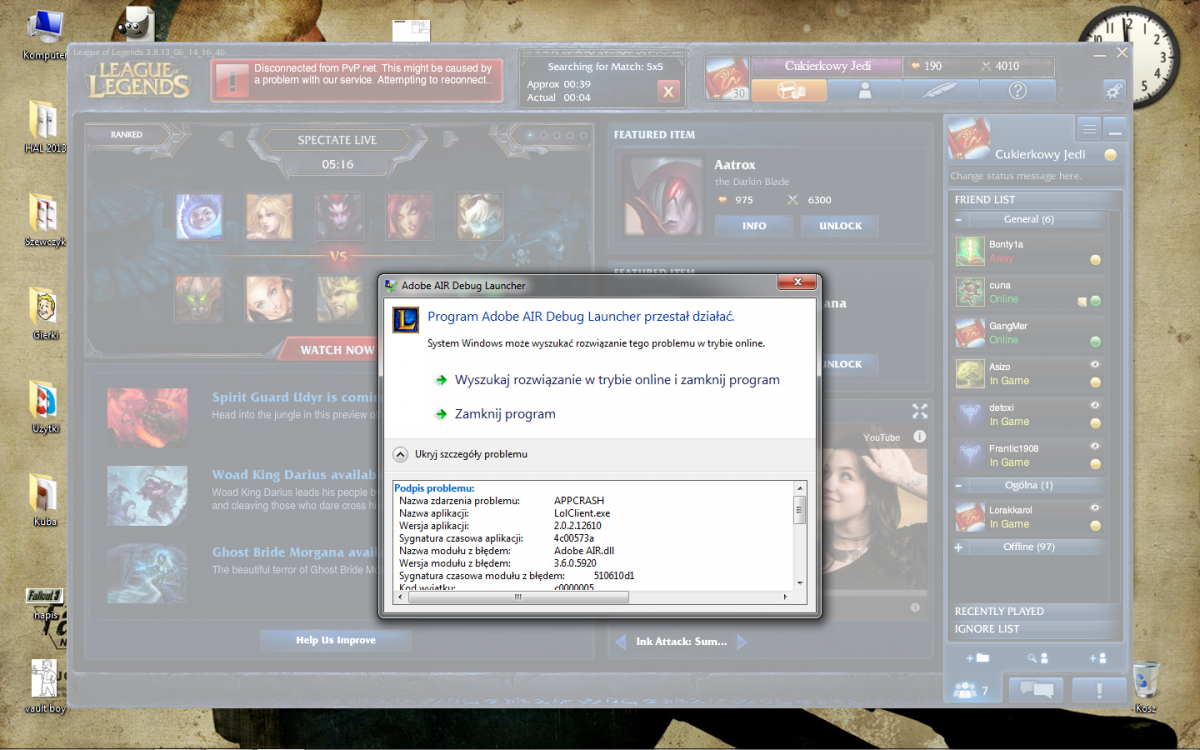Viewport: 1200px width, 750px height.
Task: Click previous arrow beside Ink Attack
Action: (x=621, y=641)
